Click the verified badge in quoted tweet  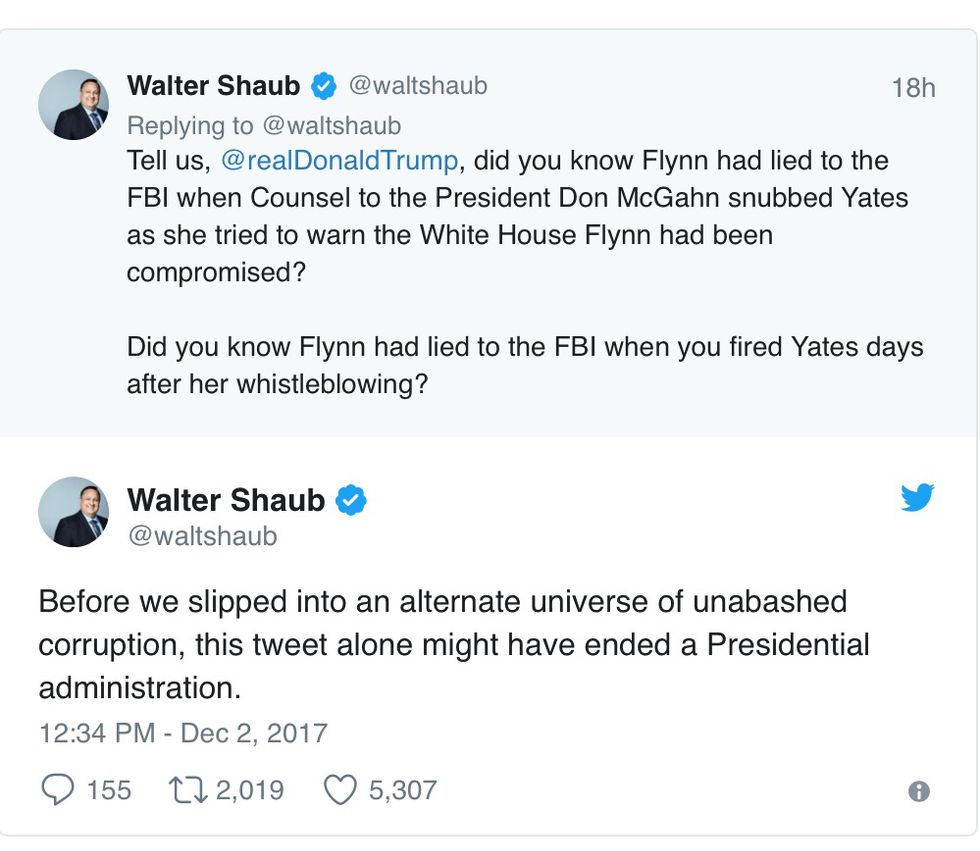324,87
